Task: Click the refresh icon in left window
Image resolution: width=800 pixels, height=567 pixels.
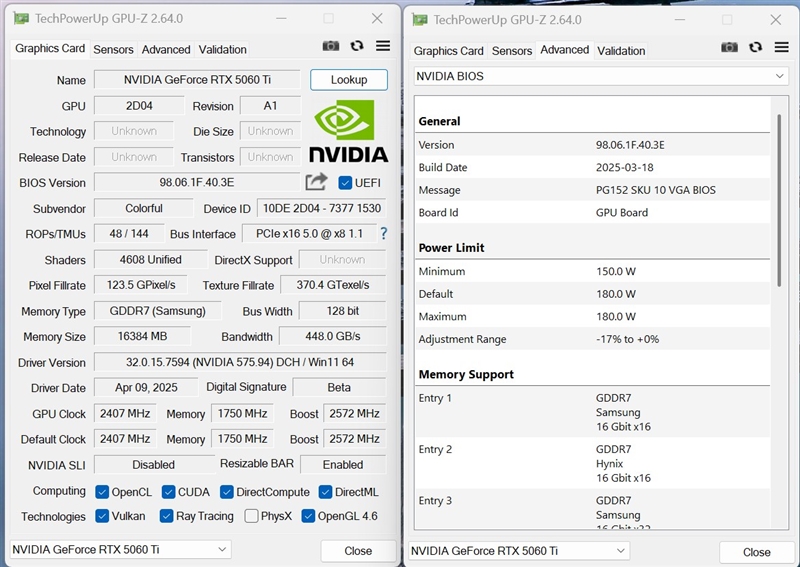Action: [357, 46]
